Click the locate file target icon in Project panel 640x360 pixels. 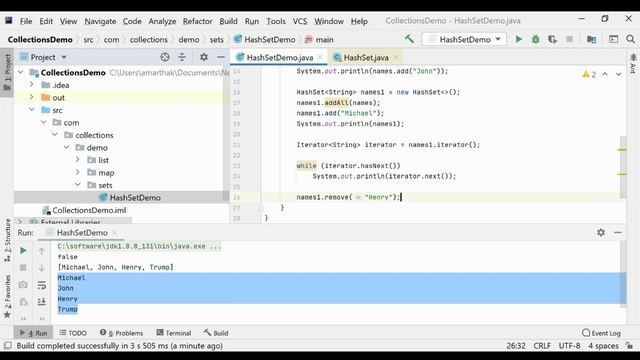[165, 57]
